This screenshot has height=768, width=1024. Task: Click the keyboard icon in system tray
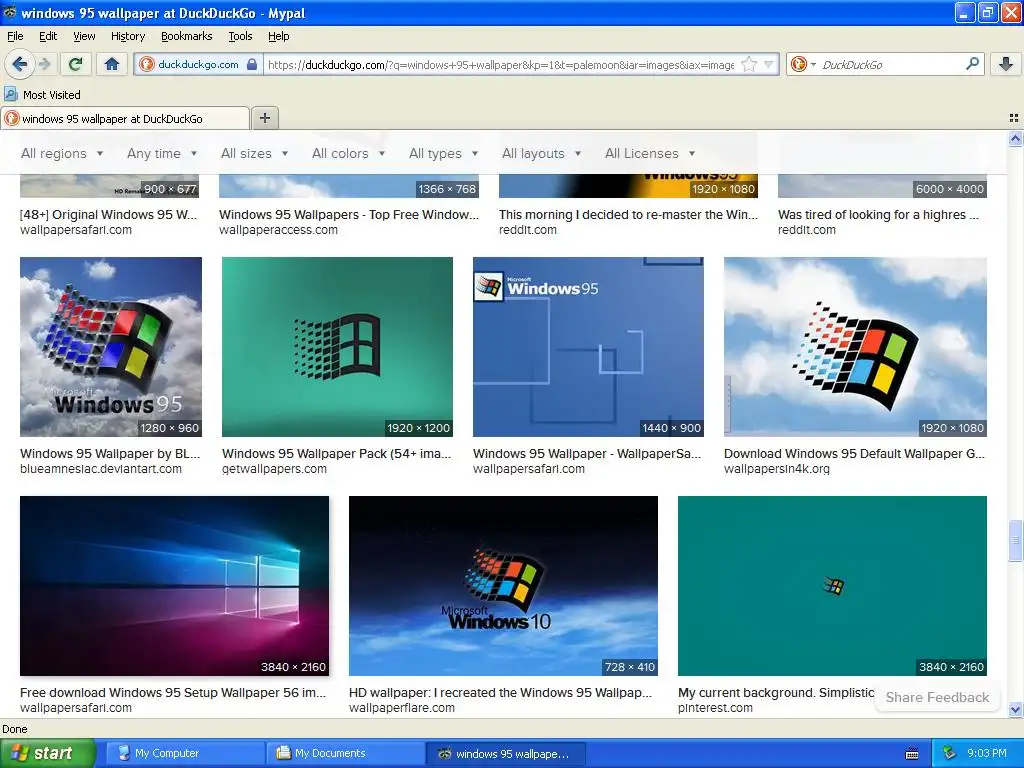click(x=912, y=754)
